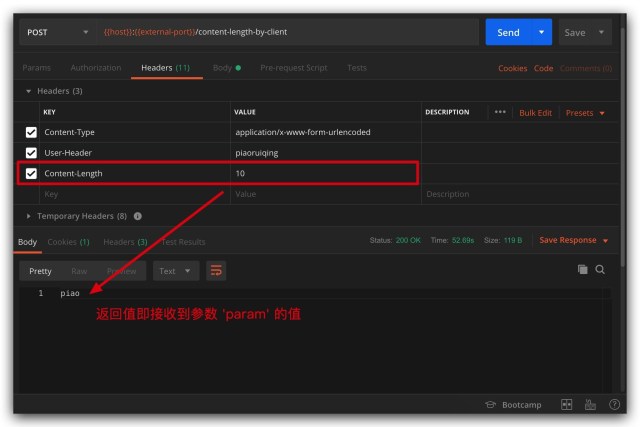Open the Save dropdown arrow
640x427 pixels.
(601, 32)
